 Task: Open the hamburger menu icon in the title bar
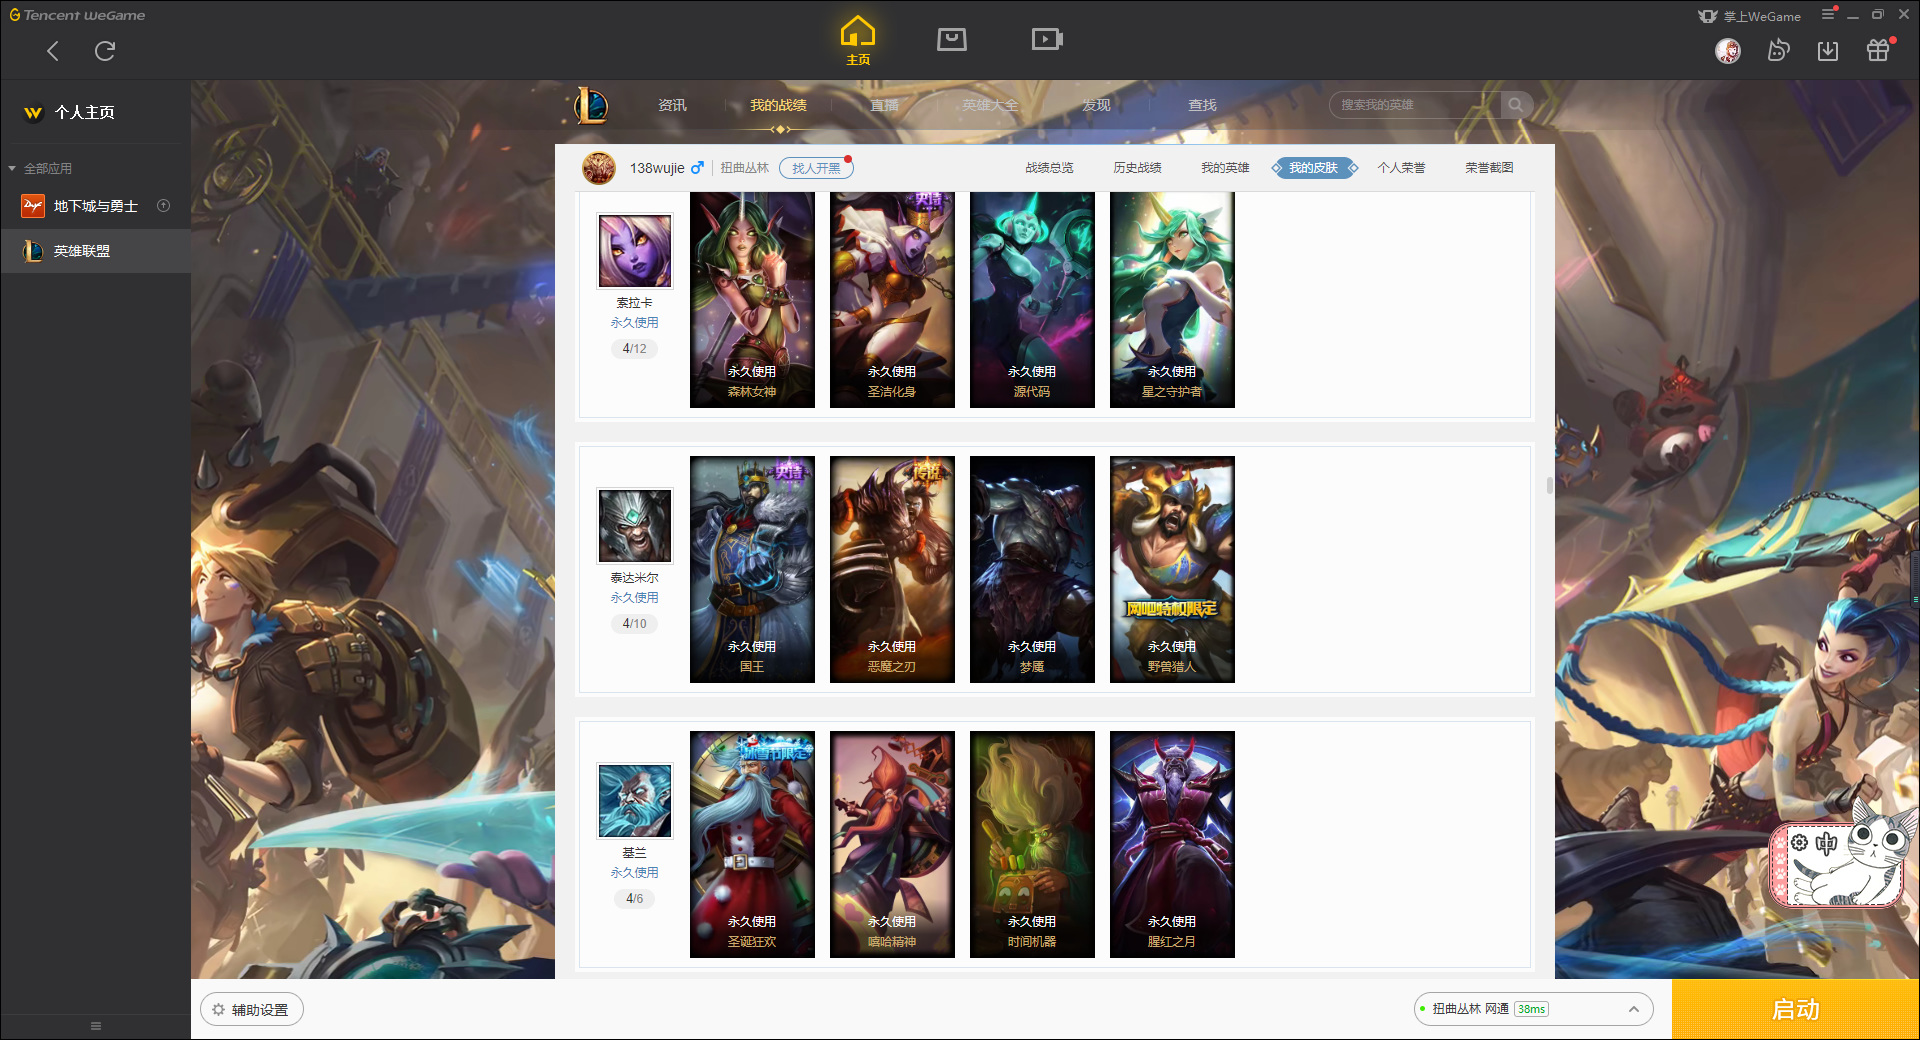(x=1828, y=14)
